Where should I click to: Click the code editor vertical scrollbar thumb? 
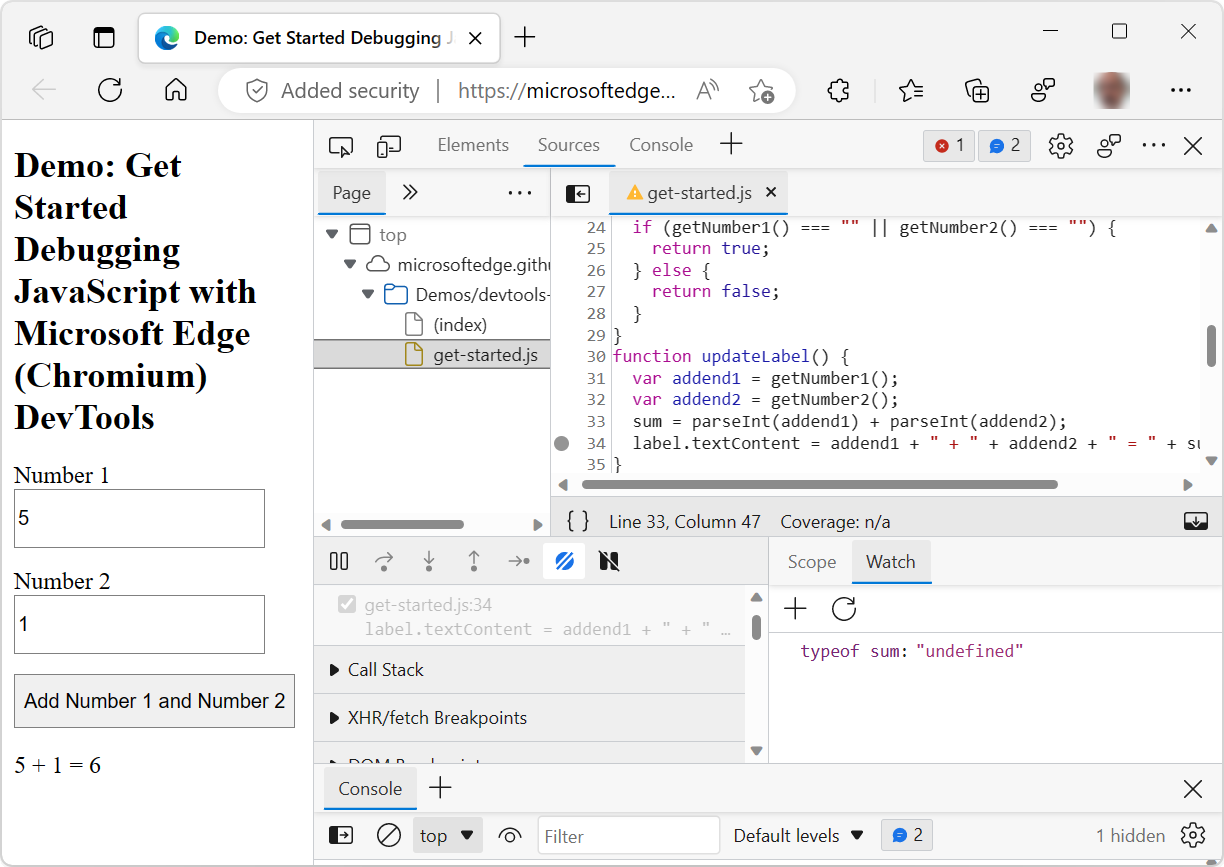coord(1211,346)
